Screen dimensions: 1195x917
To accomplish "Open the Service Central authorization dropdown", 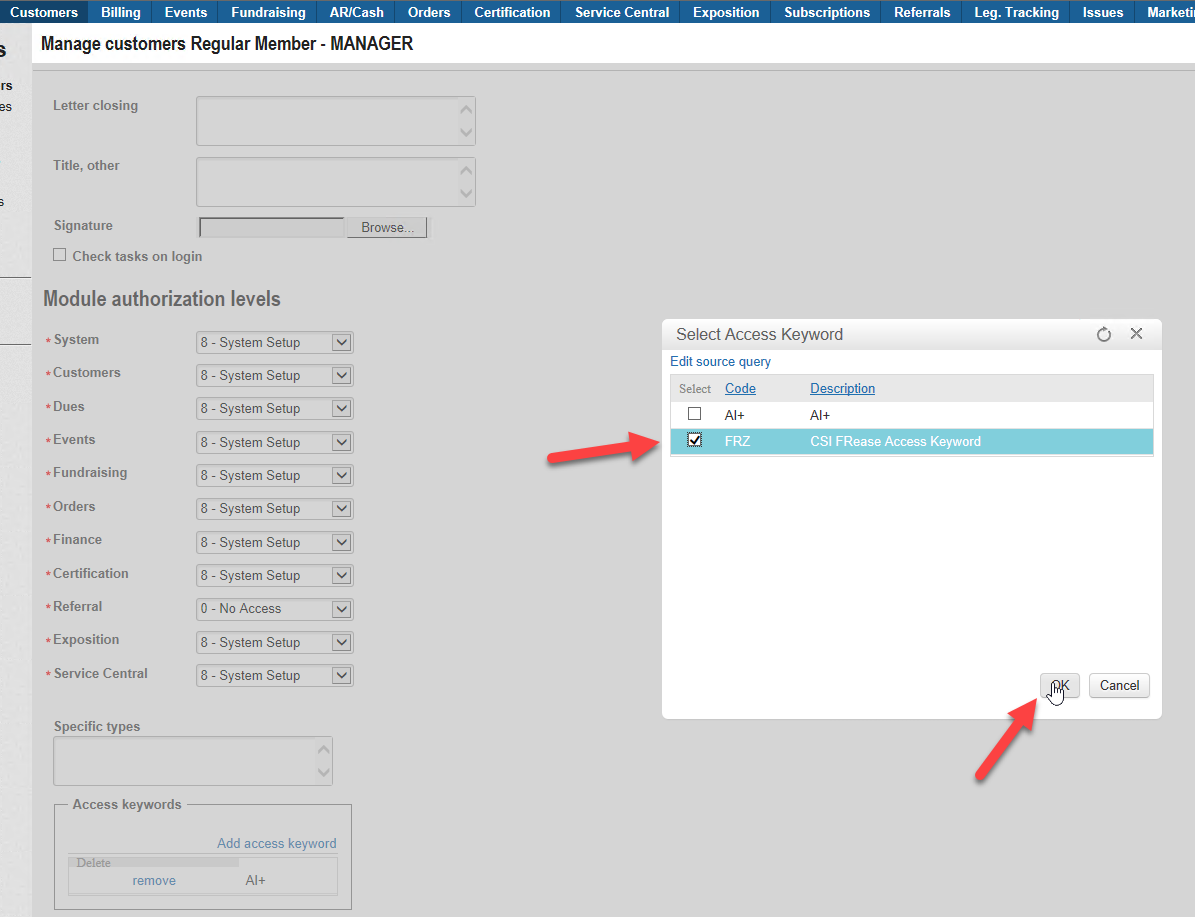I will pos(341,676).
